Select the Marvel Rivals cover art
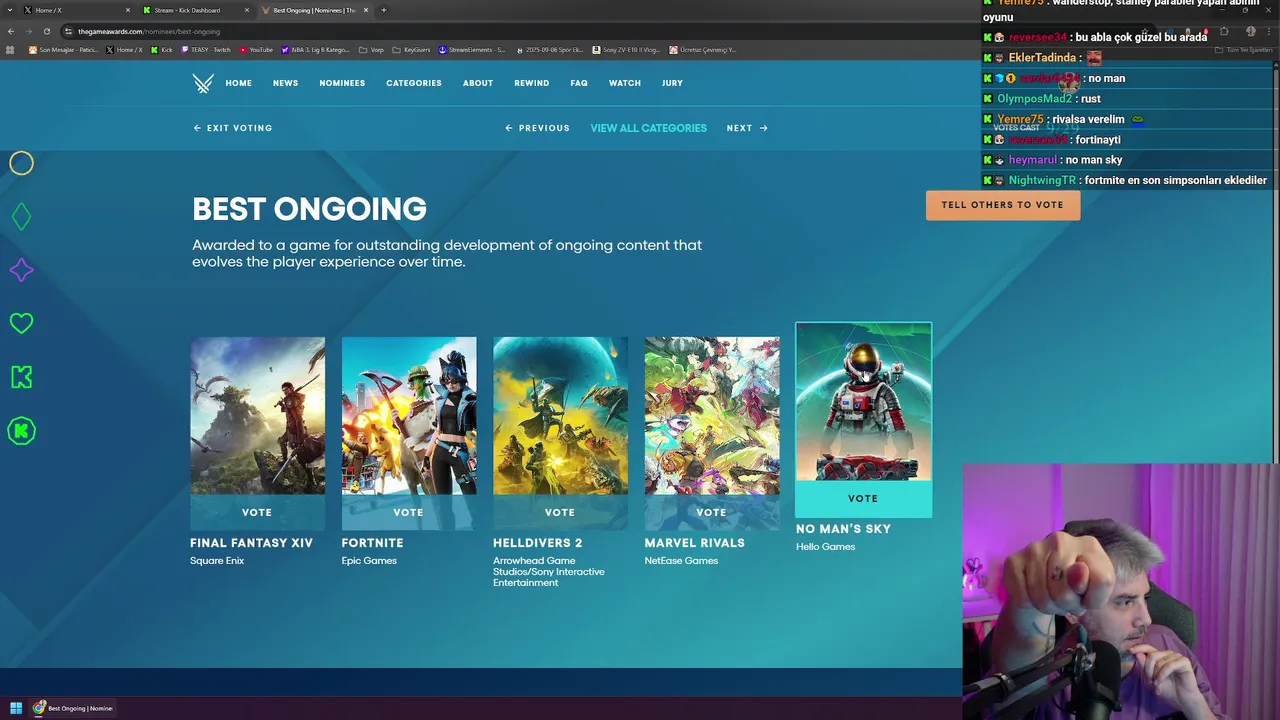This screenshot has height=720, width=1280. (712, 416)
